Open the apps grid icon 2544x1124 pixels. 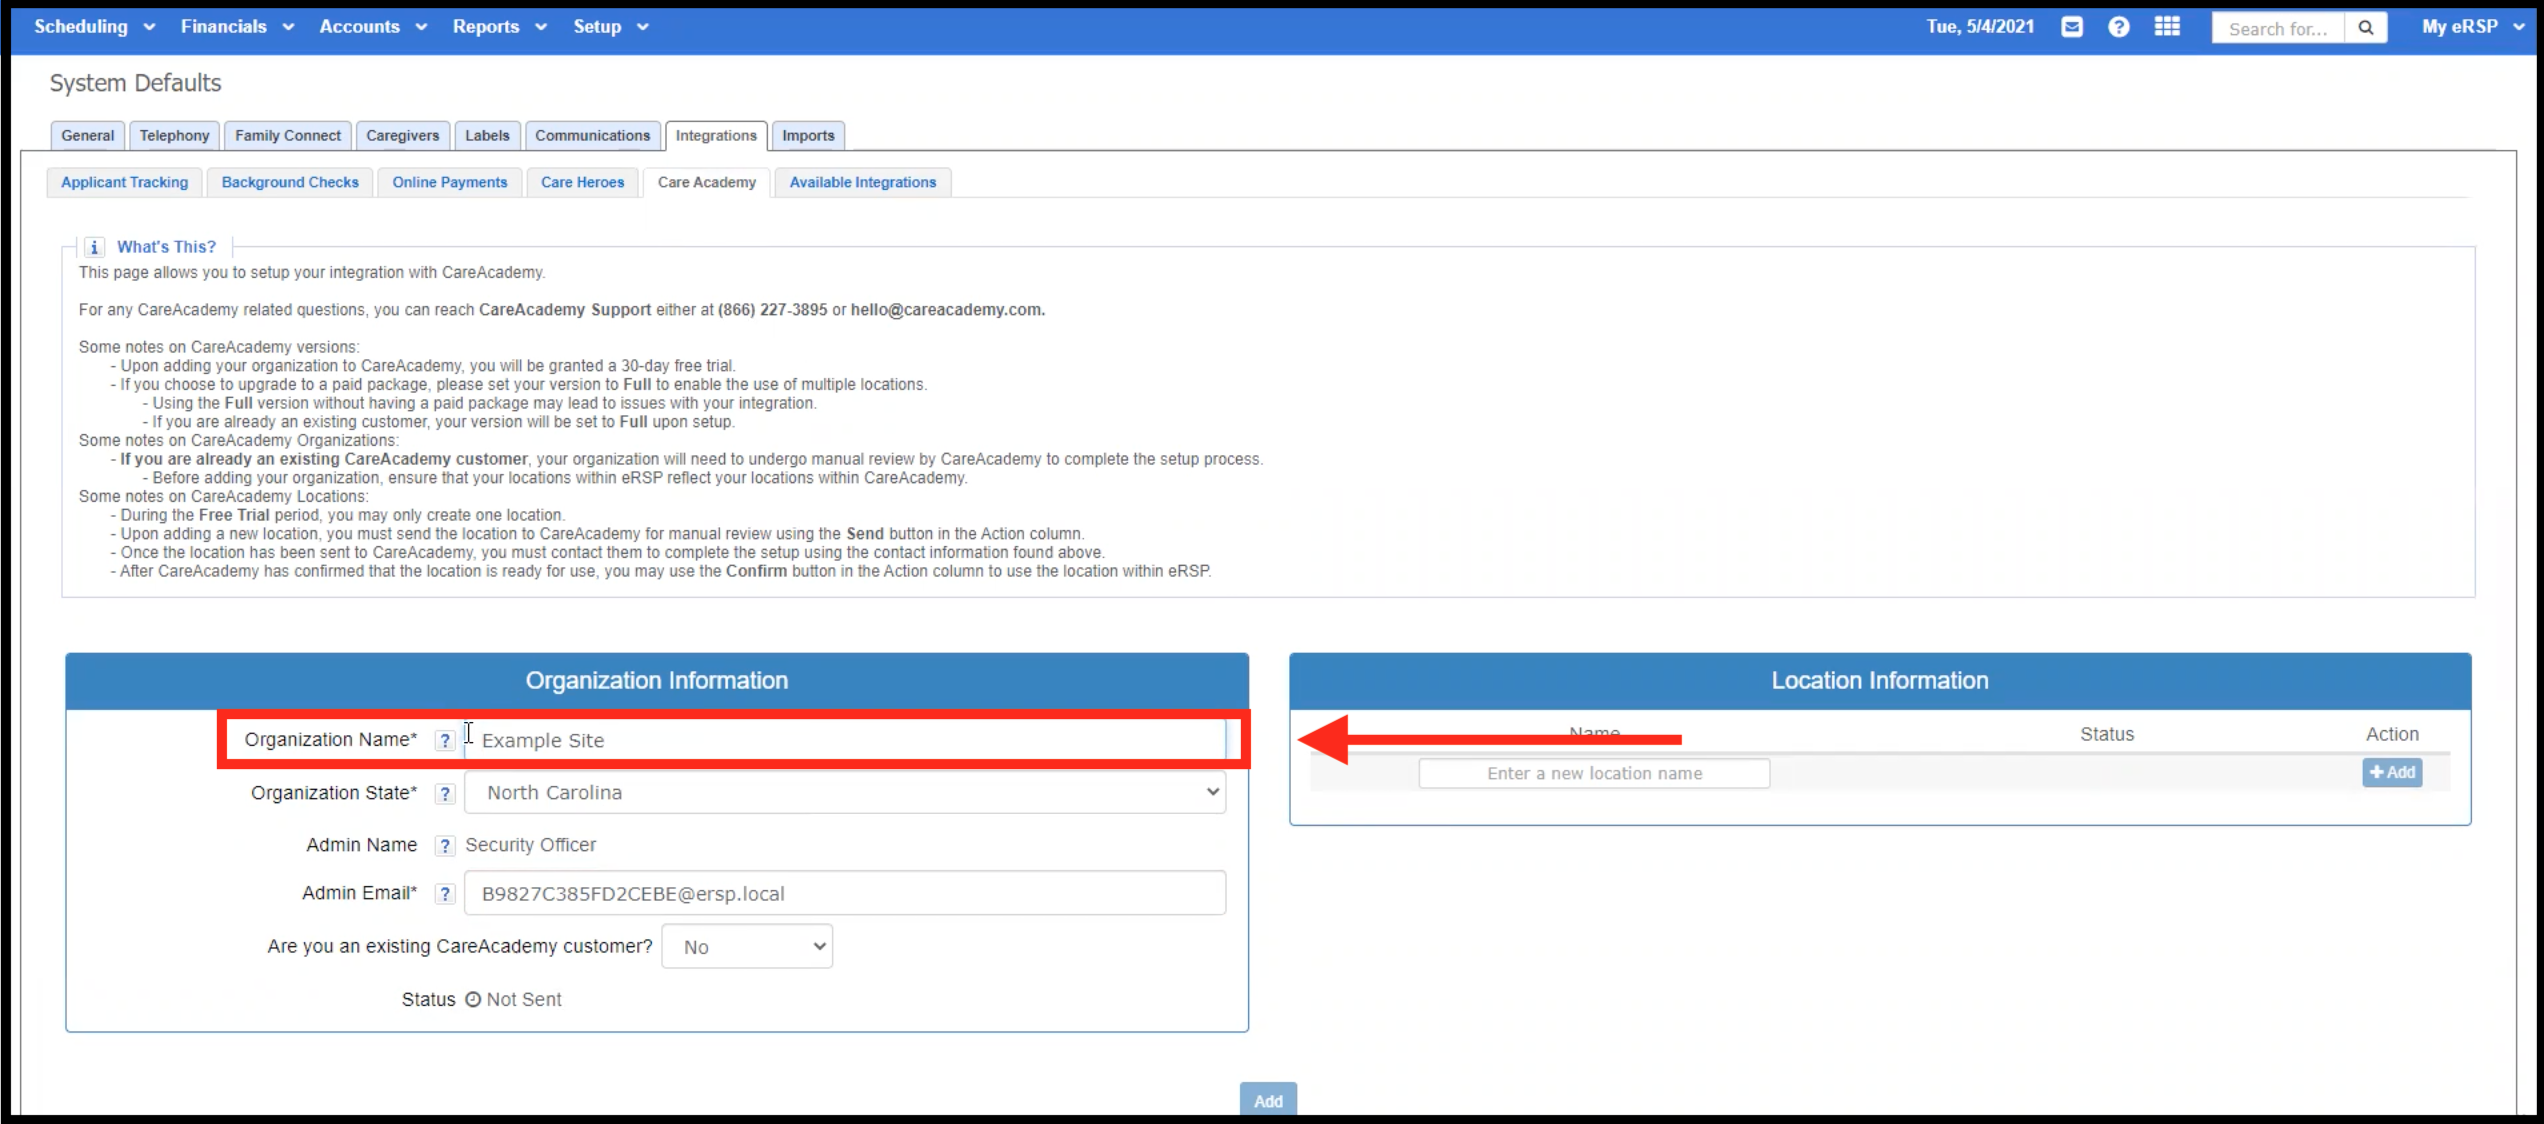tap(2167, 26)
